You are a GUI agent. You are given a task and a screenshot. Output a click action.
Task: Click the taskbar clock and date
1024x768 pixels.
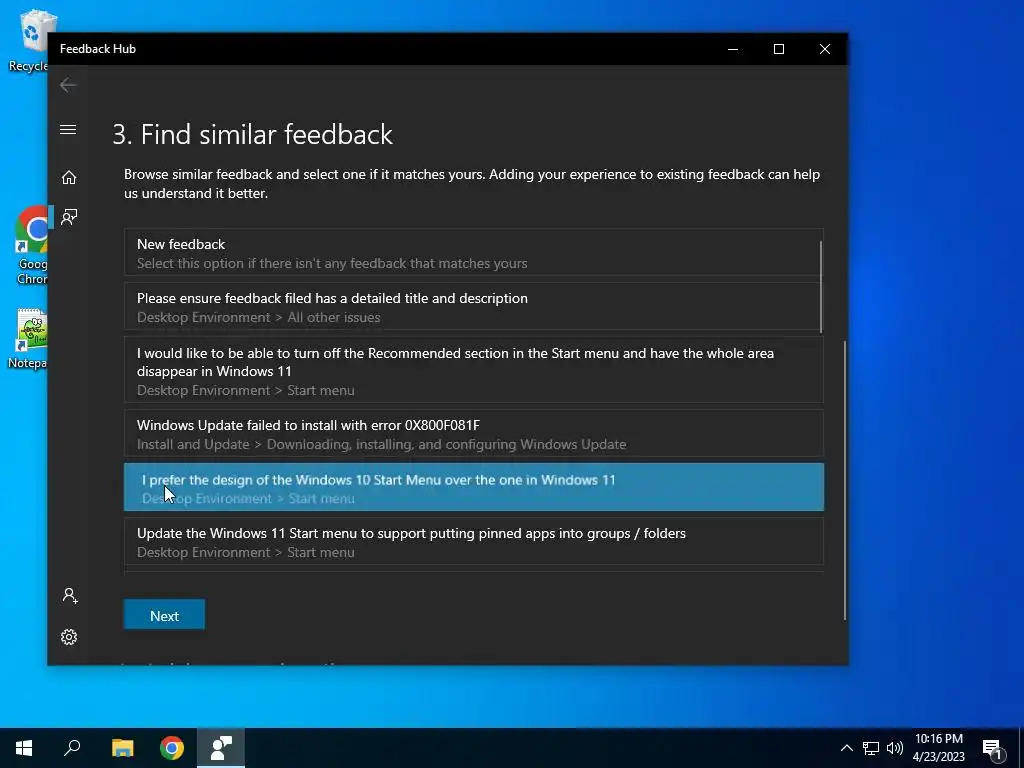click(x=938, y=748)
